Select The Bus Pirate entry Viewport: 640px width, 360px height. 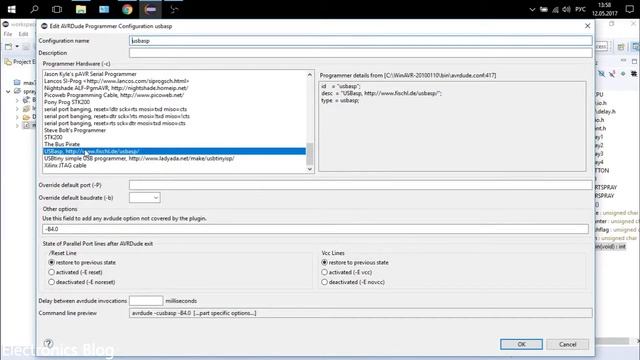tap(62, 144)
